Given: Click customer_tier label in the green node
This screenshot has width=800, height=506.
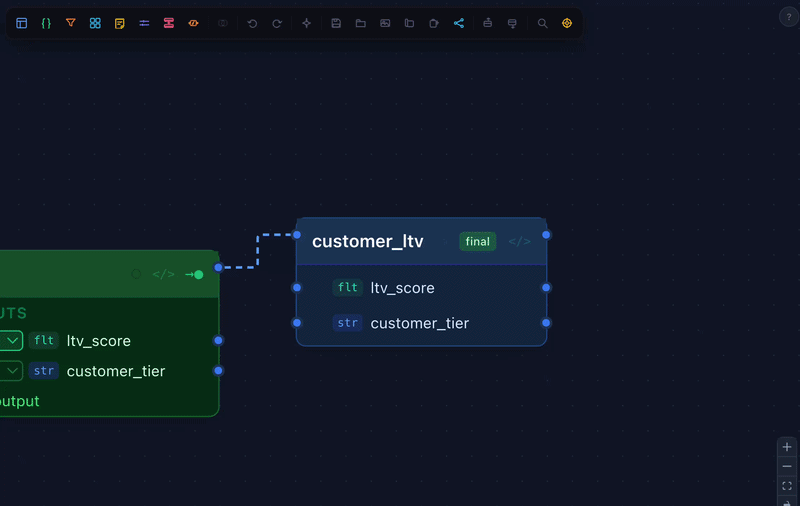Looking at the screenshot, I should click(116, 371).
